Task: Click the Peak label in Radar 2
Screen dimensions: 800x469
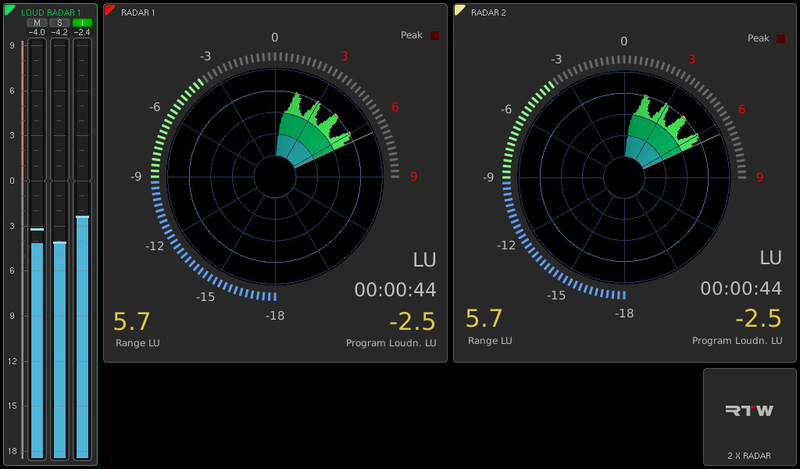Action: (x=758, y=38)
